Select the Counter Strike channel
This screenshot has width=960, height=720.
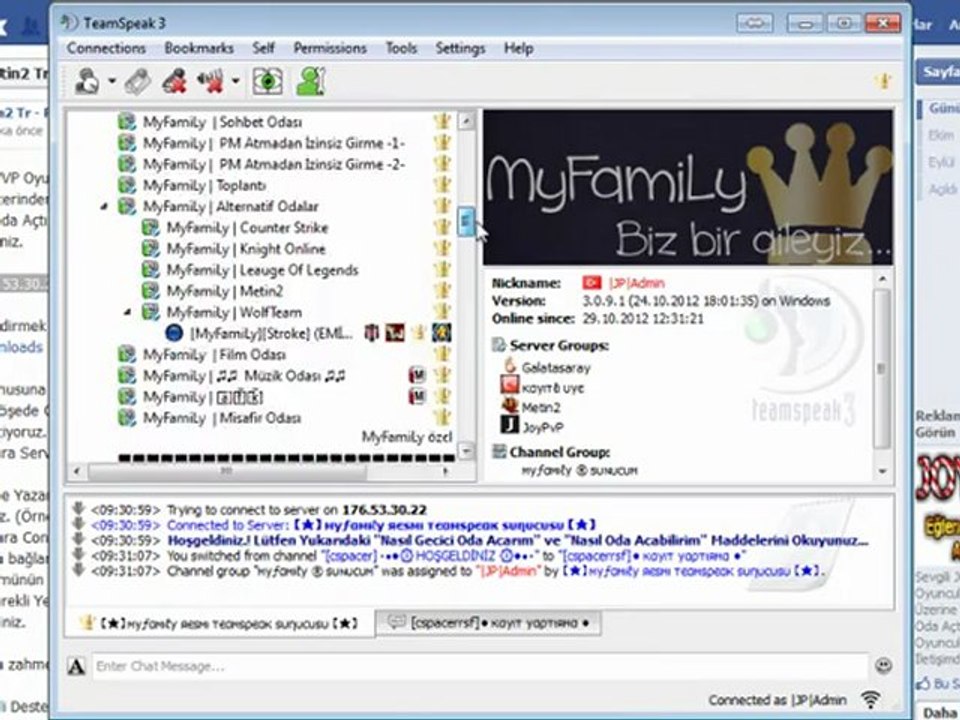(247, 228)
